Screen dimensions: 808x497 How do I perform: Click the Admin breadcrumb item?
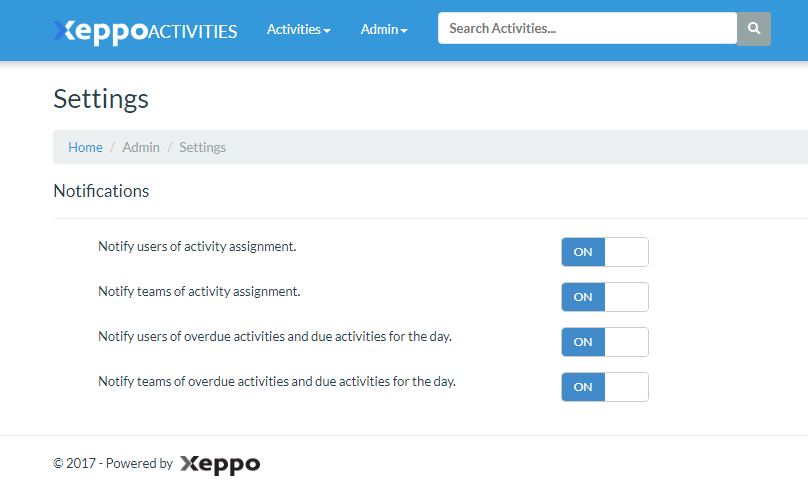click(141, 147)
